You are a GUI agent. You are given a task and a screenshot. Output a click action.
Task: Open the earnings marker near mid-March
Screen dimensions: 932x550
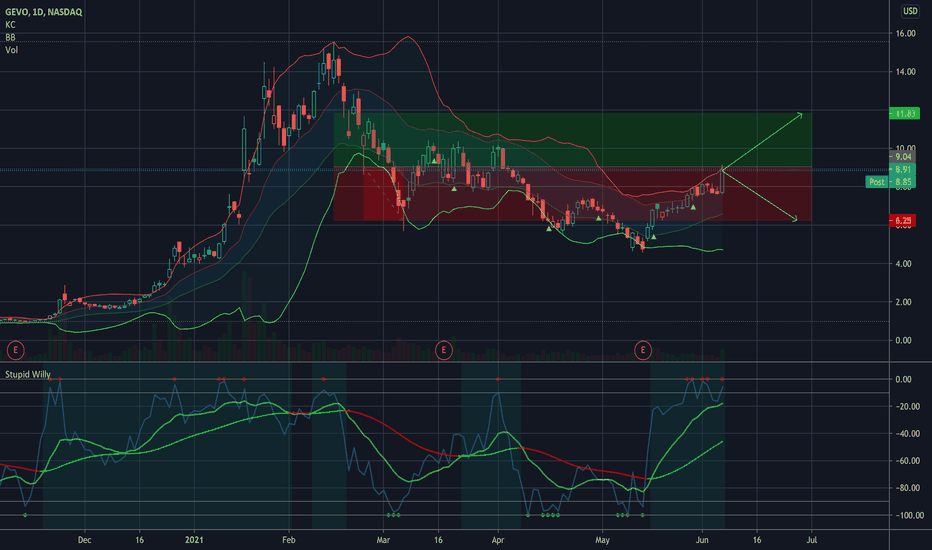pos(443,350)
